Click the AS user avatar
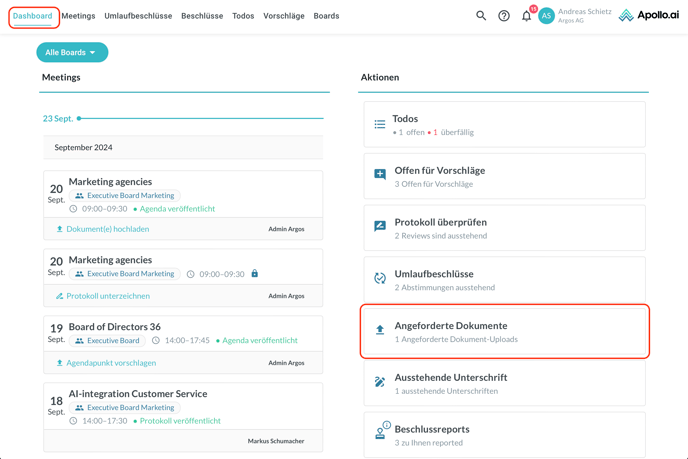Viewport: 688px width, 459px height. 546,16
